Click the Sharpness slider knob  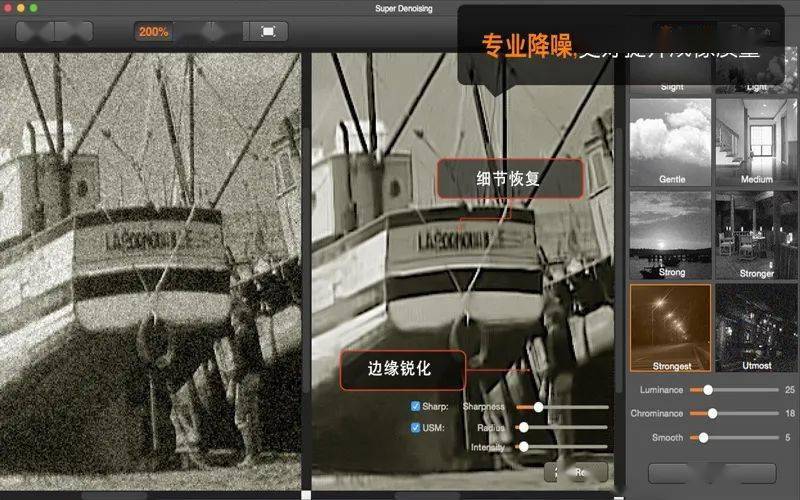538,407
